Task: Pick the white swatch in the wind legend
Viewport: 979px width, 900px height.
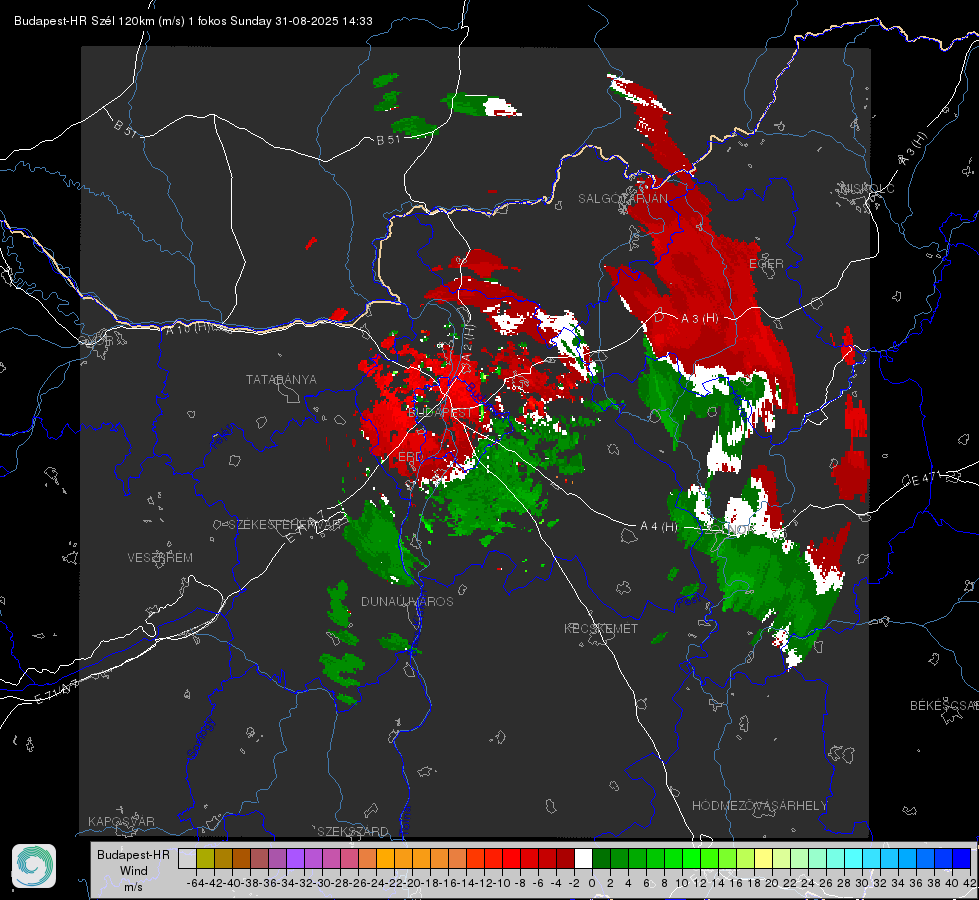Action: [583, 858]
